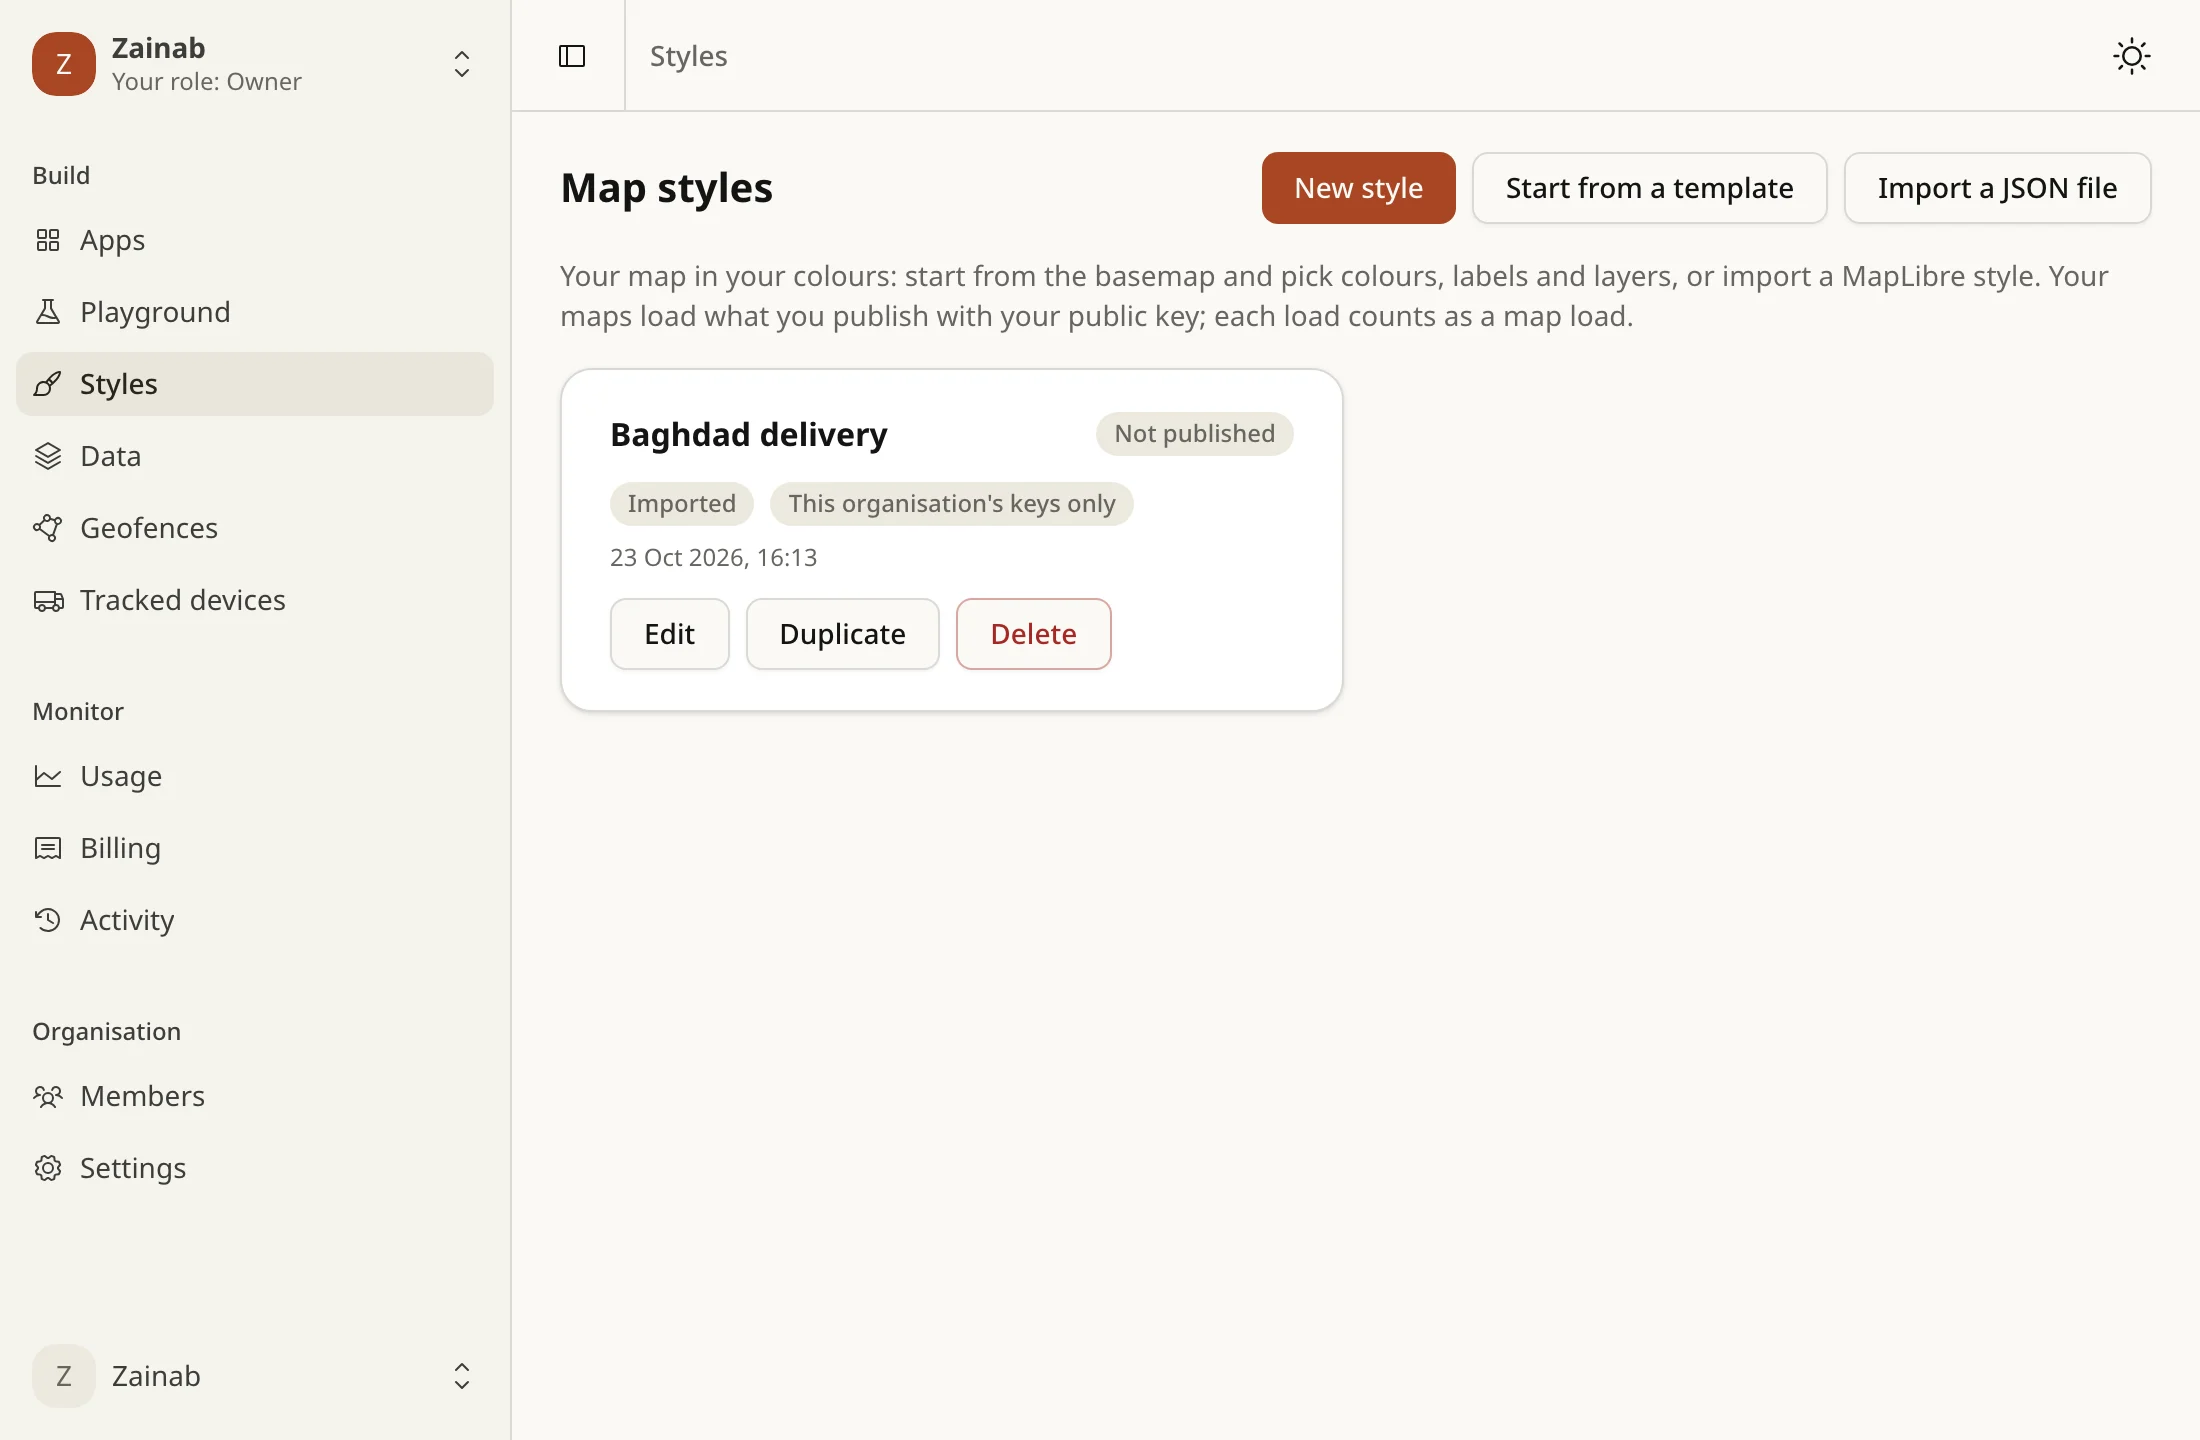The height and width of the screenshot is (1440, 2200).
Task: Go to the Data section
Action: pos(255,456)
